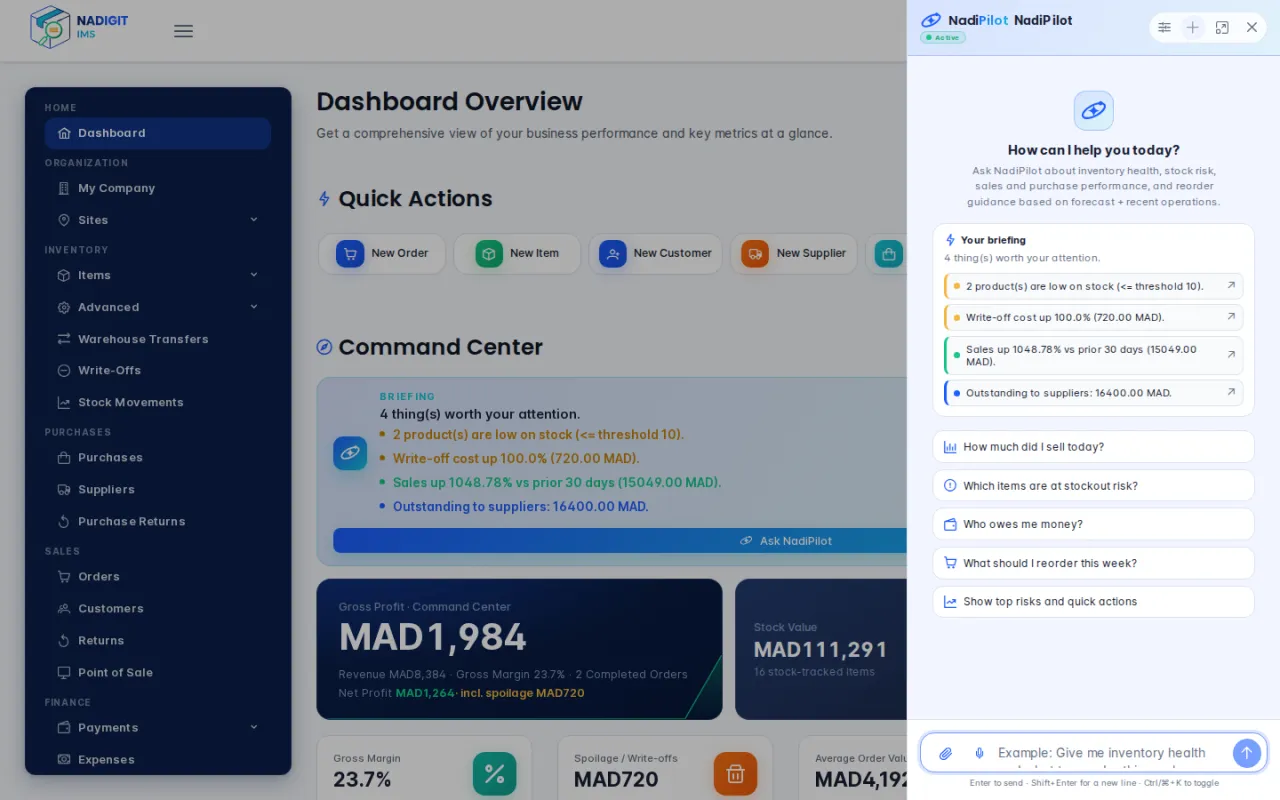The width and height of the screenshot is (1280, 800).
Task: Ask 'Which items are at stockout risk?'
Action: 1093,486
